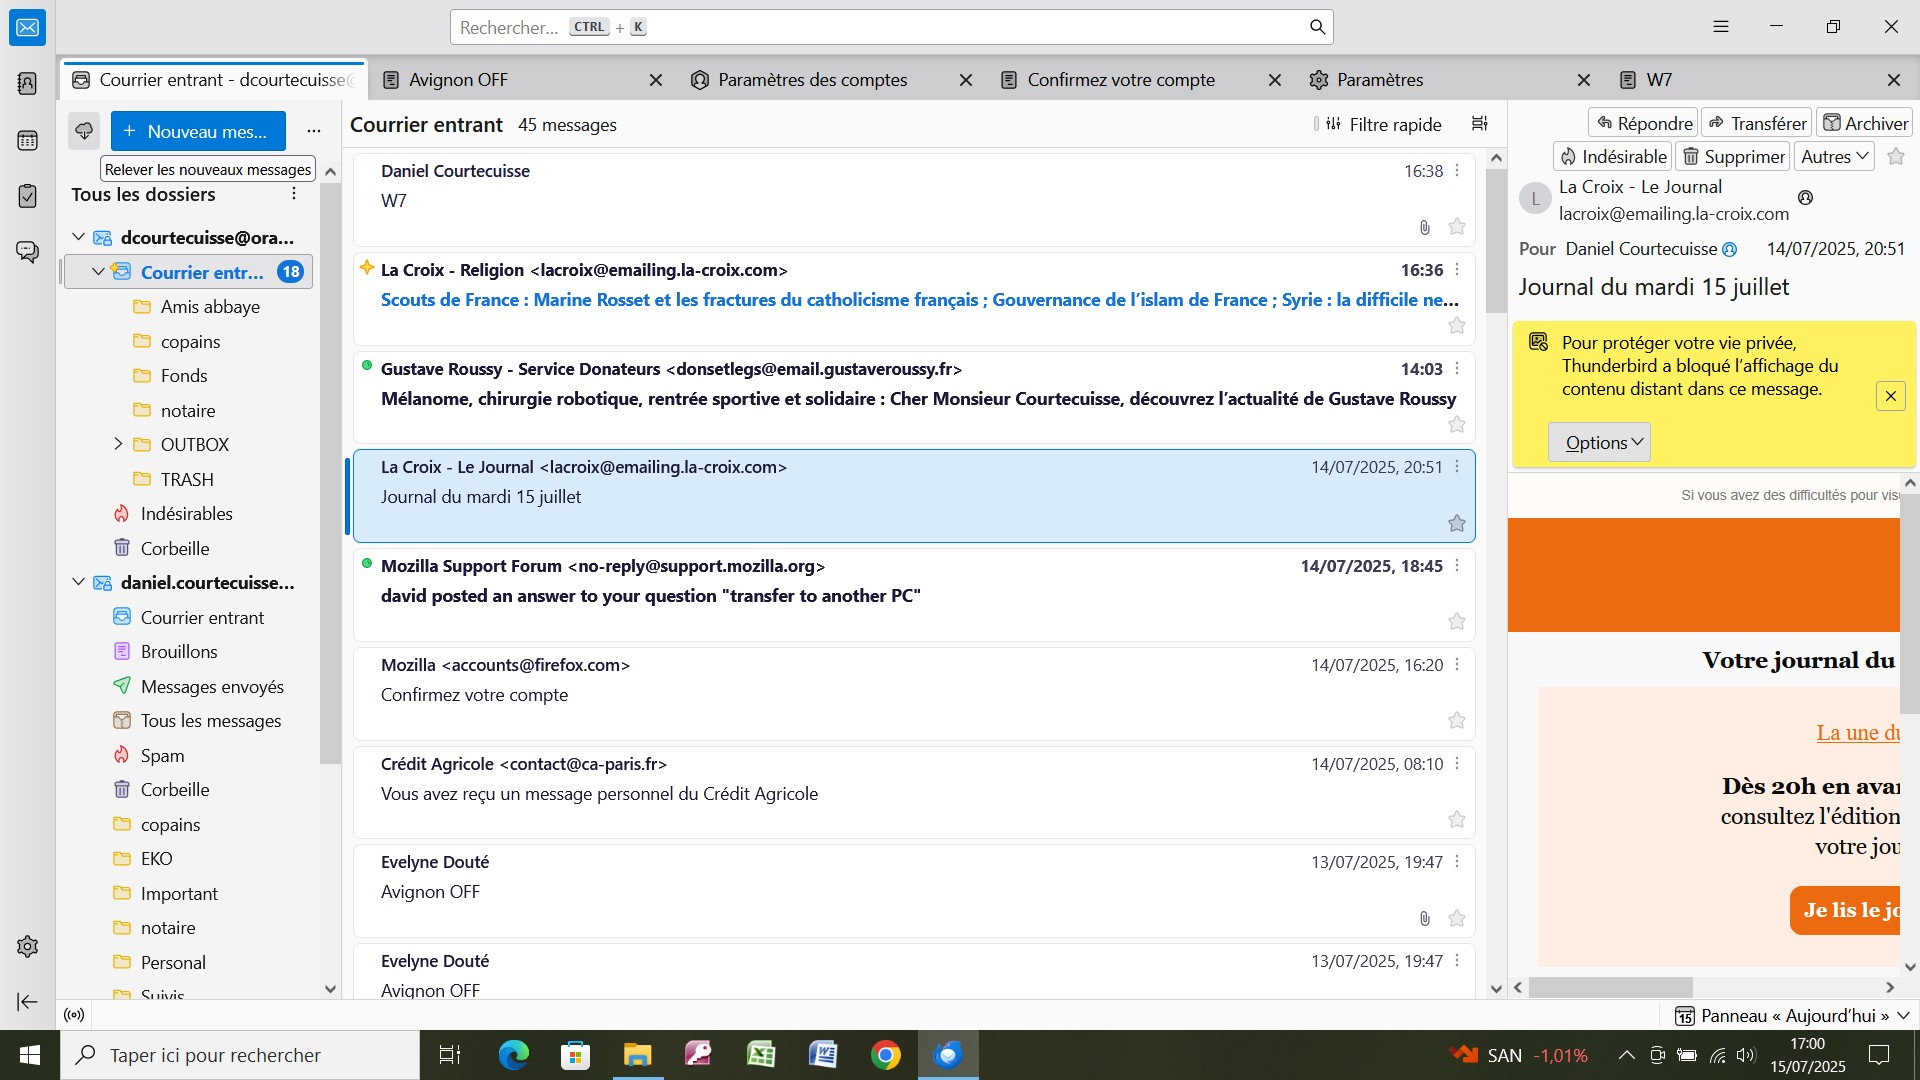1920x1080 pixels.
Task: Mark message as Indésirable
Action: 1612,156
